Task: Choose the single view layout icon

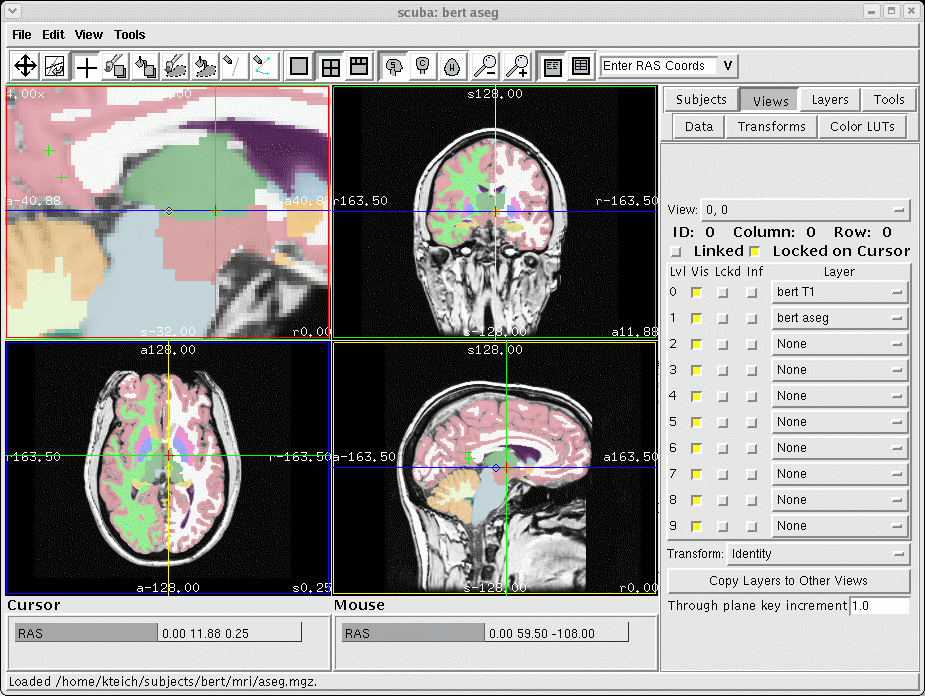Action: tap(298, 67)
